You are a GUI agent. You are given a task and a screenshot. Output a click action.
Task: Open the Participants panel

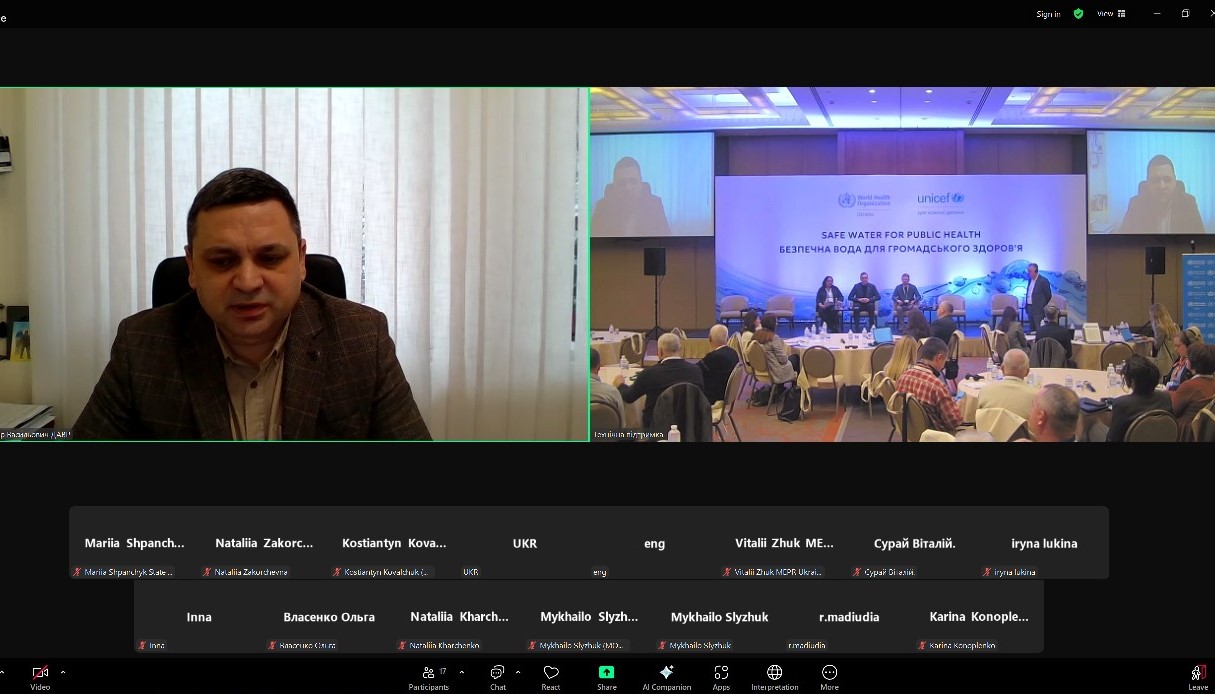pos(428,677)
